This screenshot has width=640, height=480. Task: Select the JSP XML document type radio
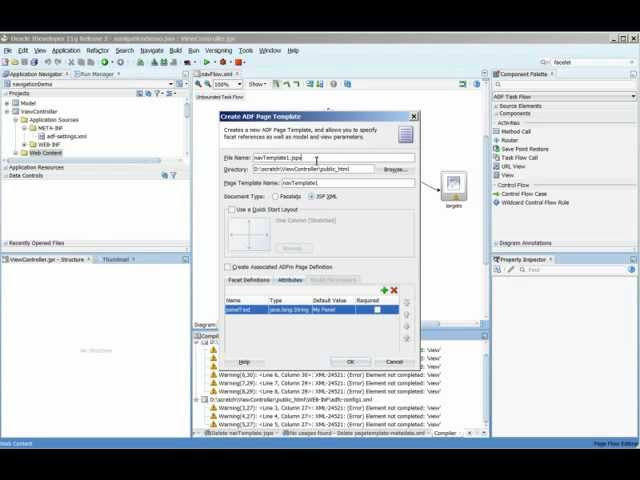click(x=311, y=196)
